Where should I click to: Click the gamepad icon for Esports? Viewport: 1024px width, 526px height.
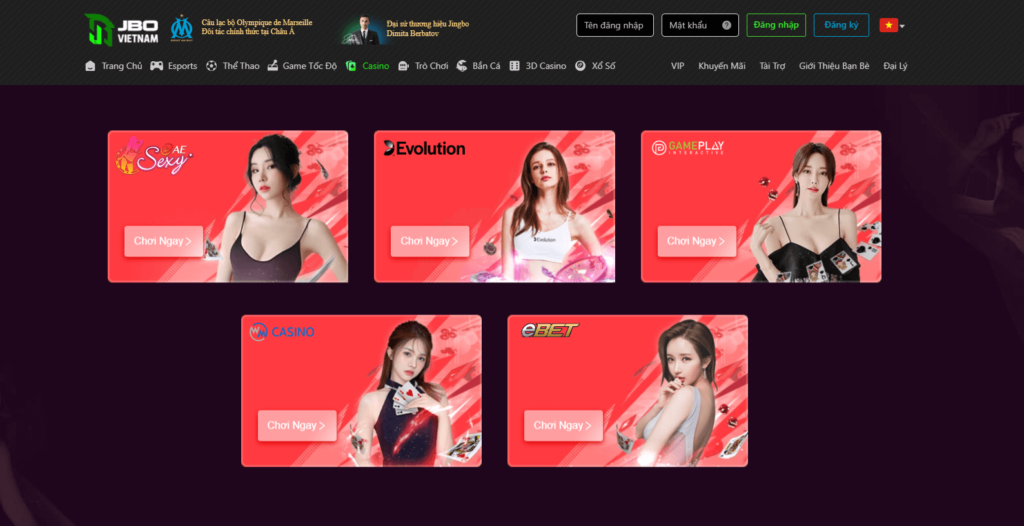[157, 66]
